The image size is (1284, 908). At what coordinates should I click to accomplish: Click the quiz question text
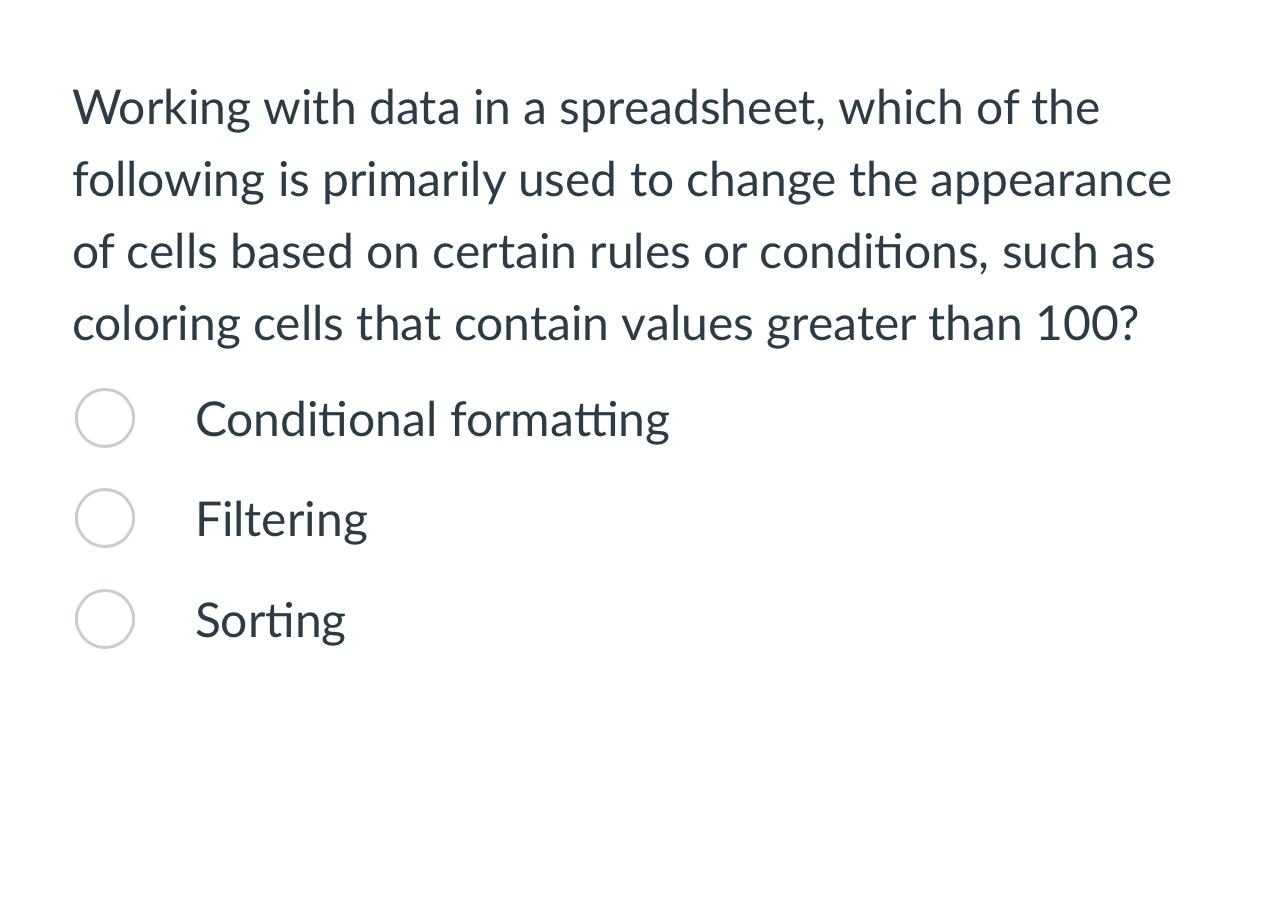pyautogui.click(x=620, y=215)
